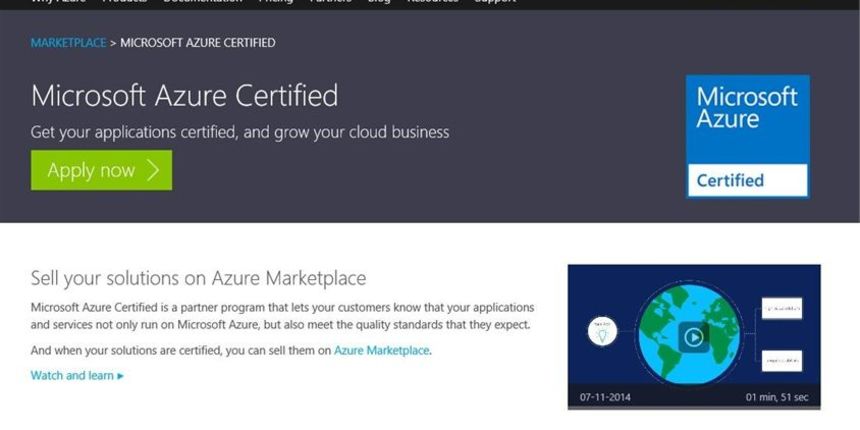The height and width of the screenshot is (430, 860).
Task: Click the Sell your solutions on Azure Marketplace heading
Action: 199,278
